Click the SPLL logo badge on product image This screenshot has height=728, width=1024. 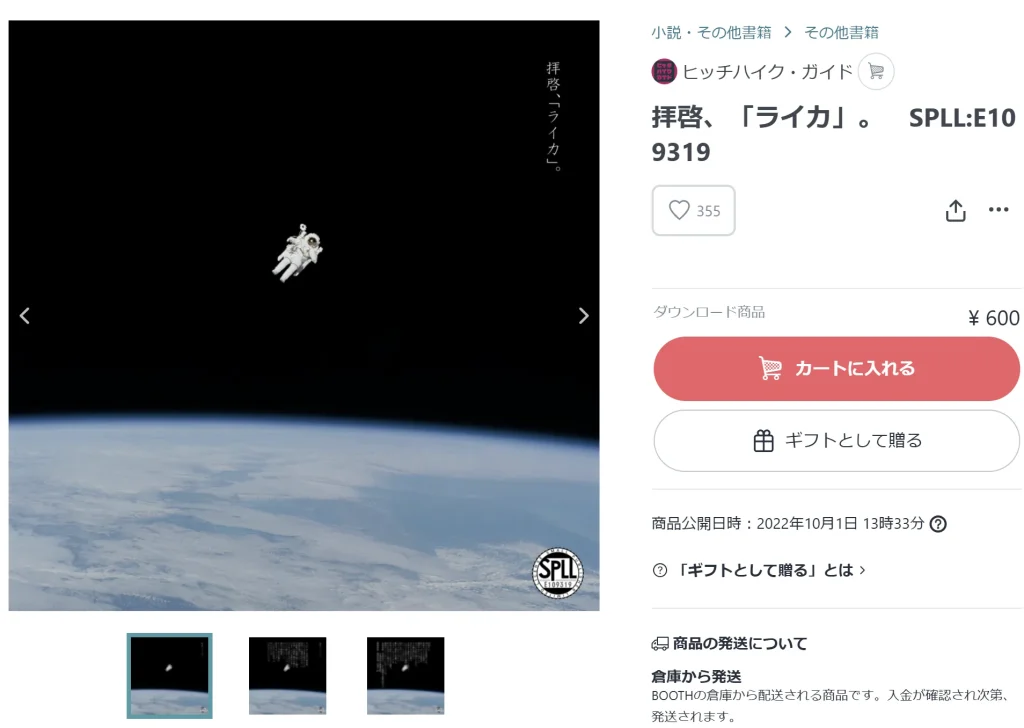tap(558, 573)
